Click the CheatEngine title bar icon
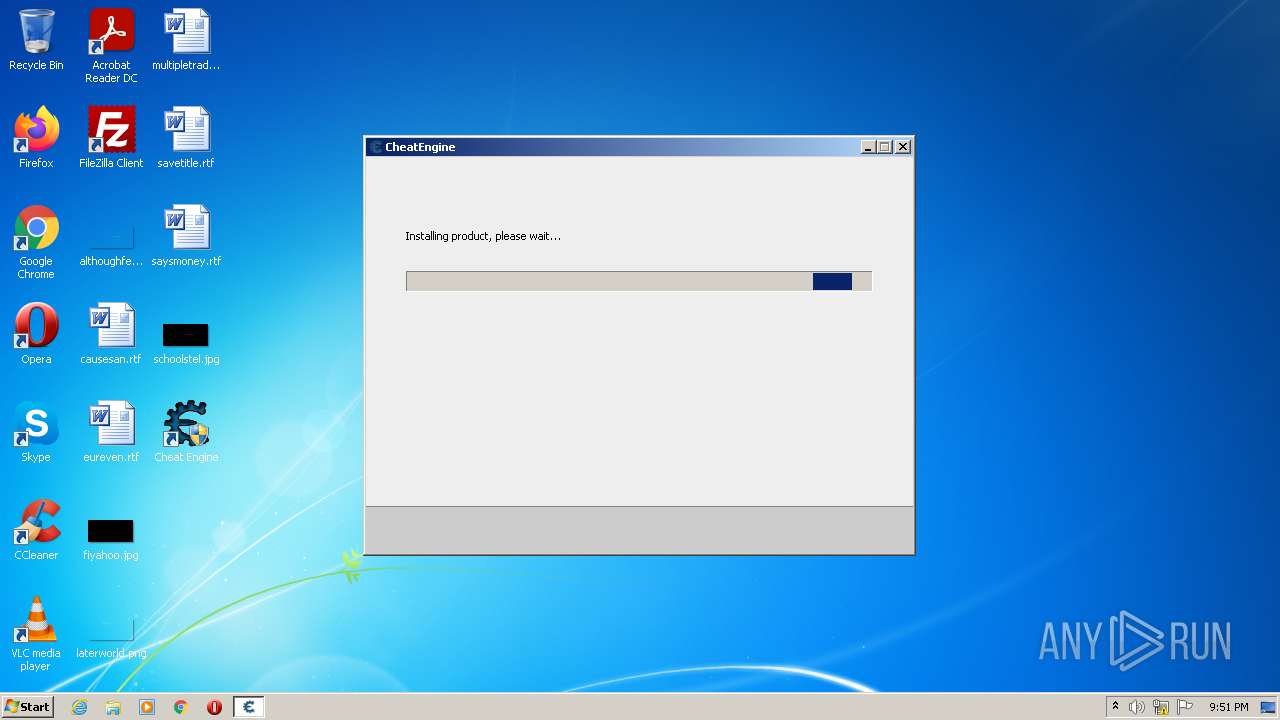Viewport: 1280px width, 720px height. pyautogui.click(x=376, y=147)
